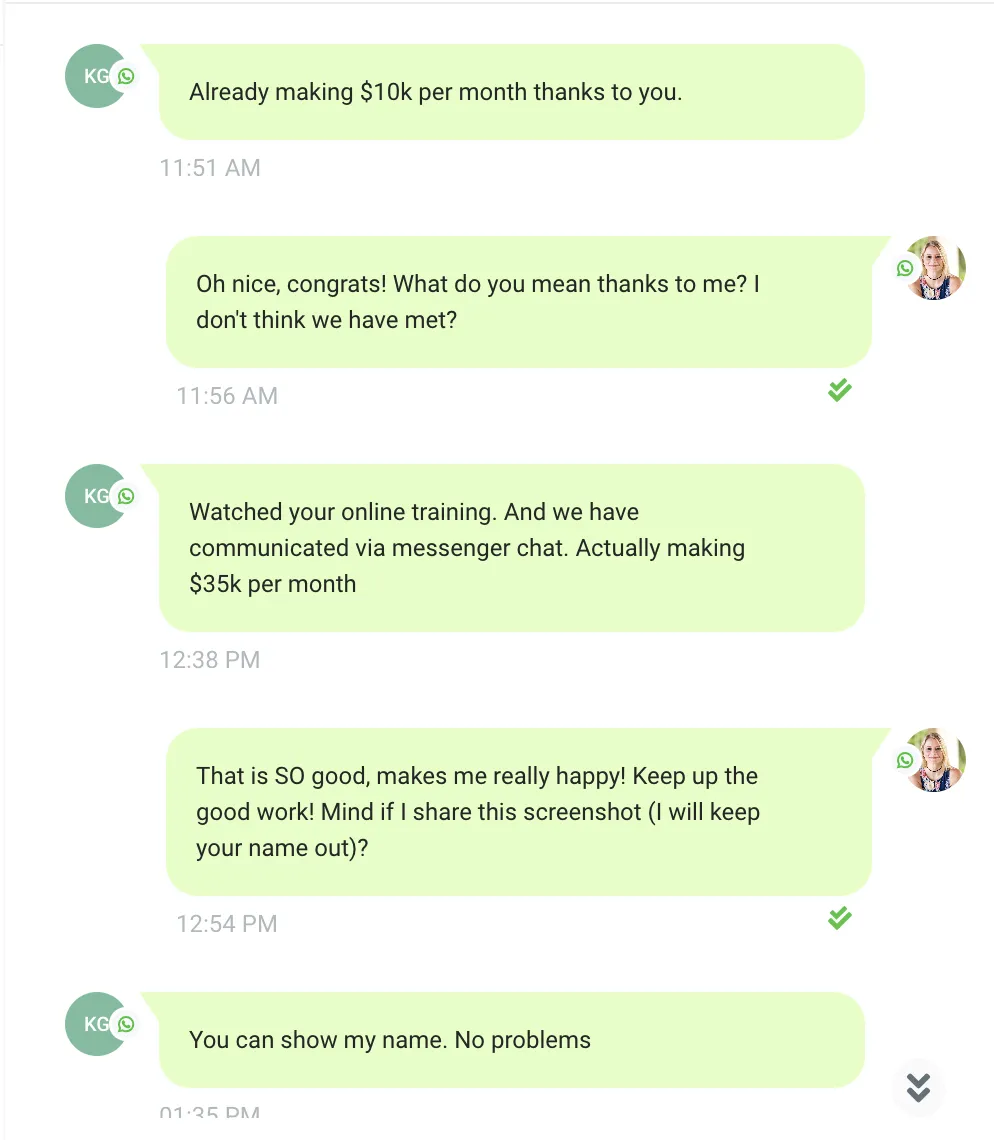Click the double-check read receipt at 11:56 AM
994x1140 pixels.
840,390
